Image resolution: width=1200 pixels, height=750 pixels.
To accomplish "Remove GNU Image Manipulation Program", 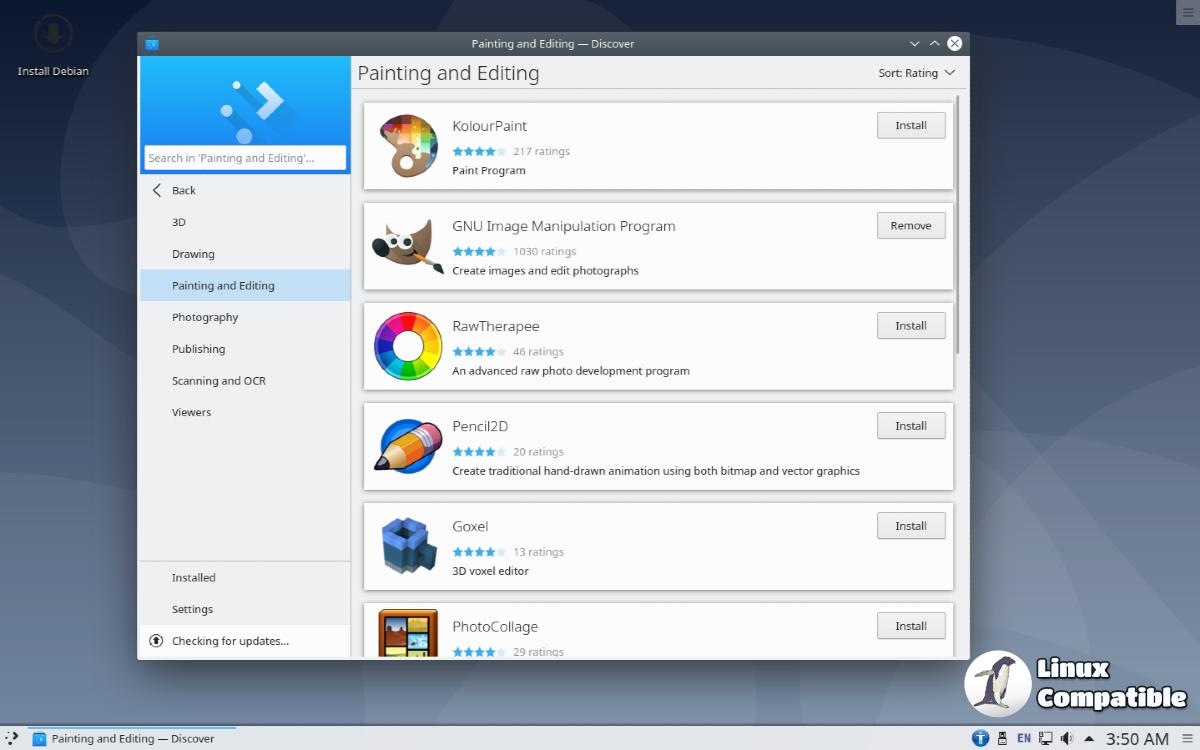I will pos(910,226).
